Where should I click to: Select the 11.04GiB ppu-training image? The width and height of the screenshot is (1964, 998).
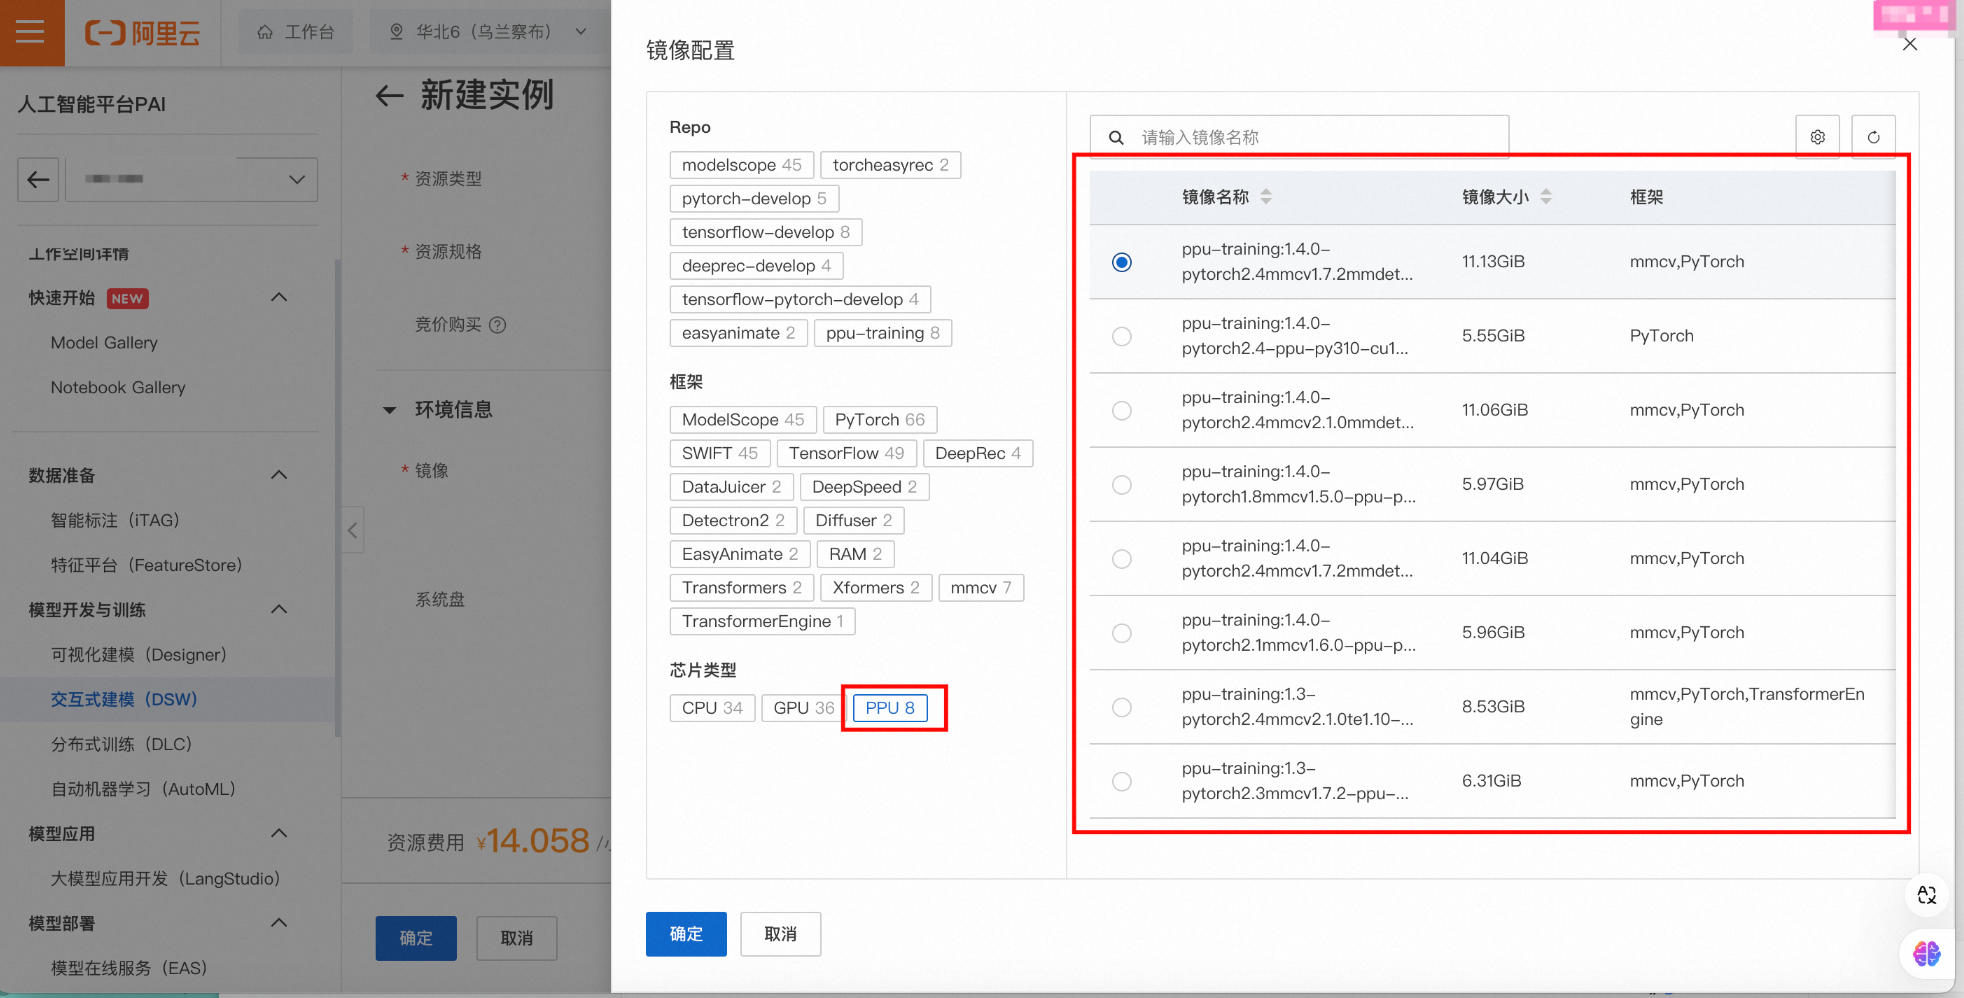click(x=1122, y=558)
